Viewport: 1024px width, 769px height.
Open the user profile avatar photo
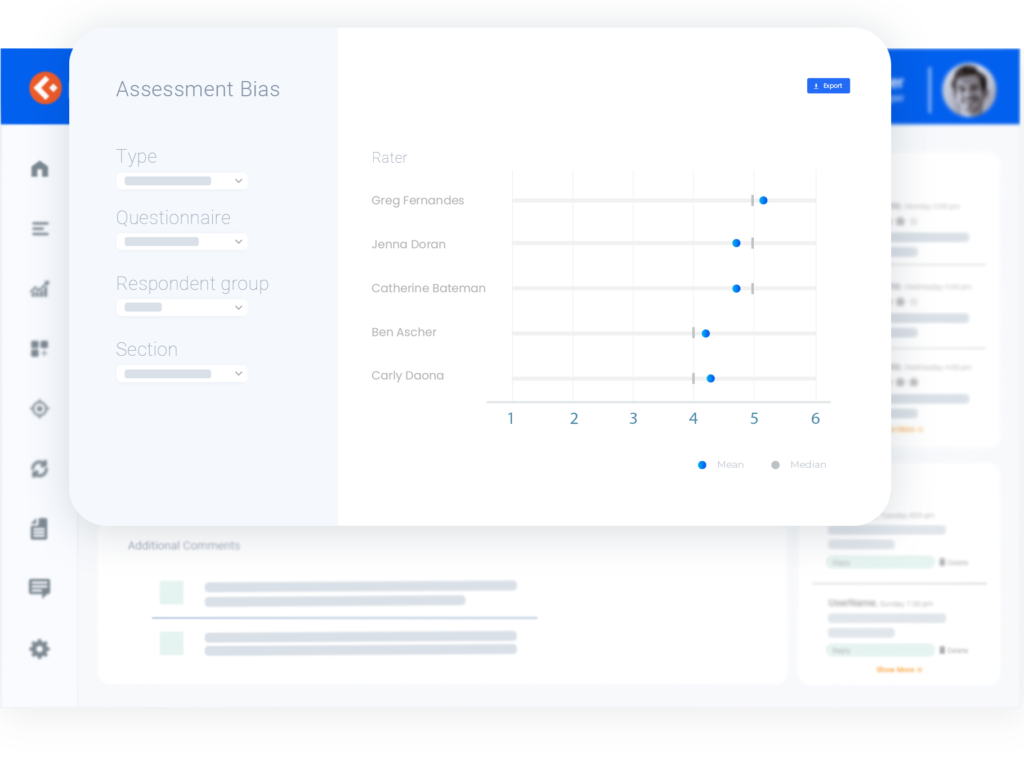coord(968,90)
